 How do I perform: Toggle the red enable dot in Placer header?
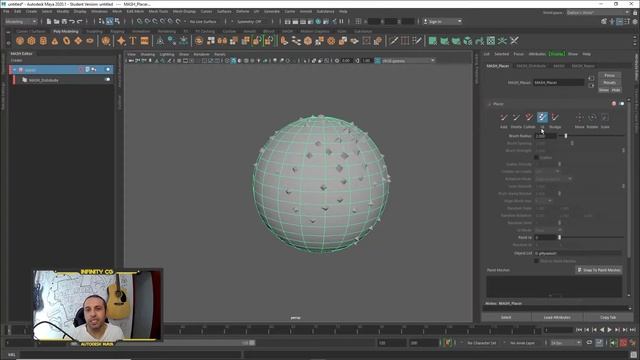click(614, 104)
